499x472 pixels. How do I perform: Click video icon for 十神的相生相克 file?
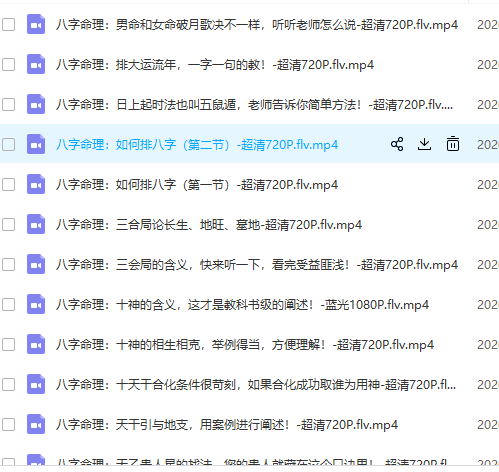(x=36, y=344)
